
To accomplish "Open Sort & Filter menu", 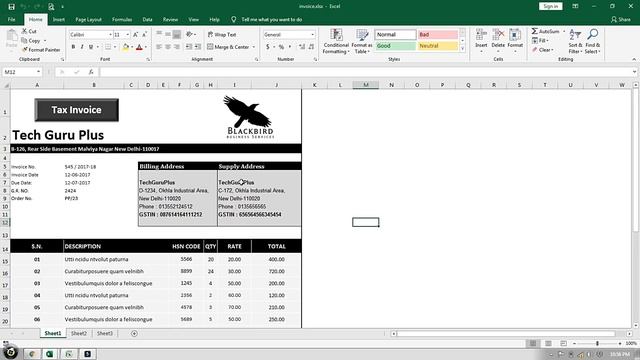I will (575, 41).
